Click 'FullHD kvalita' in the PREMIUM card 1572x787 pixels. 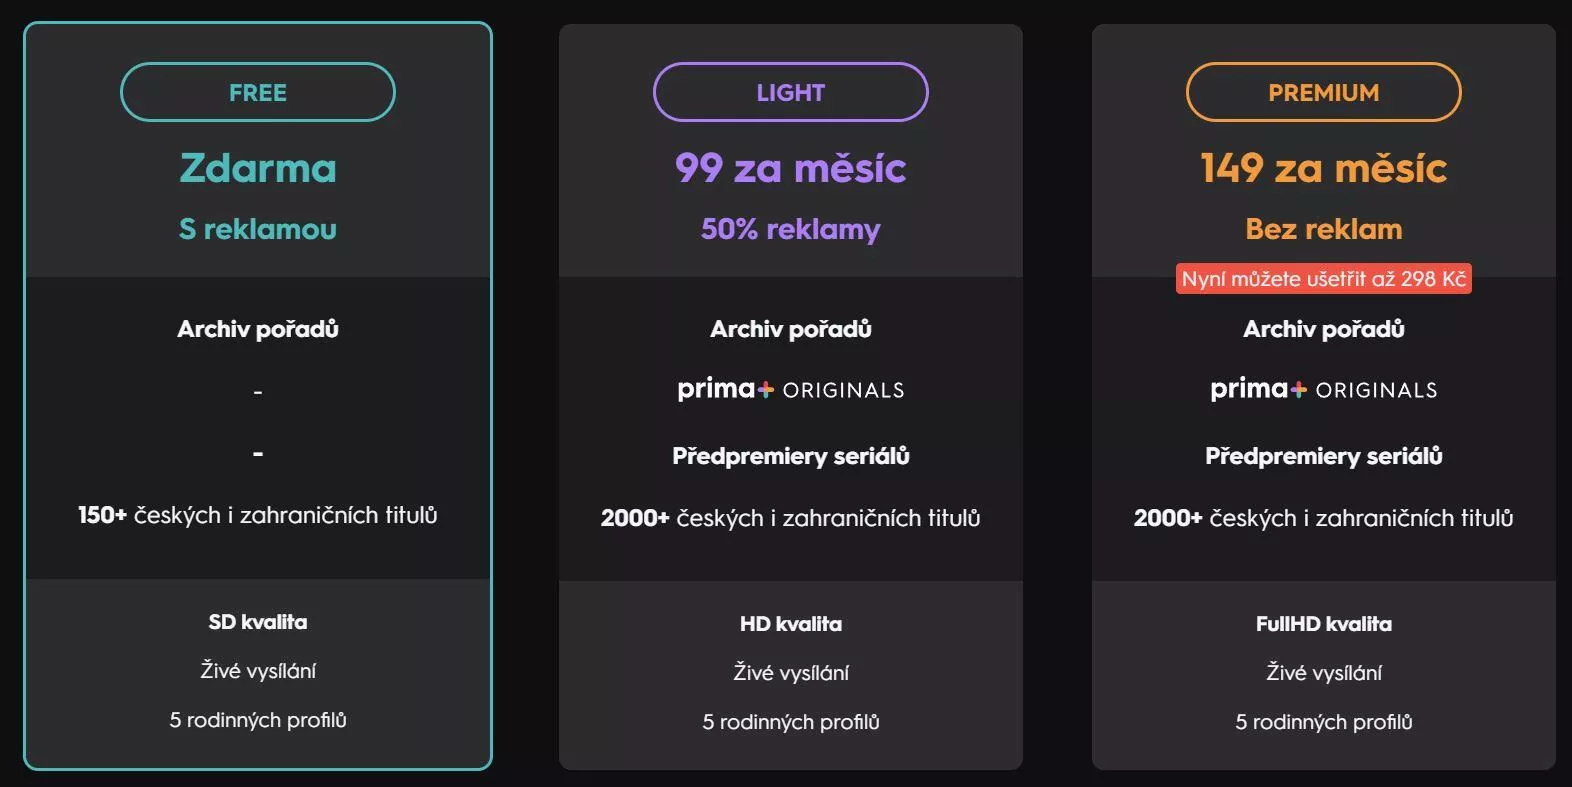tap(1324, 624)
